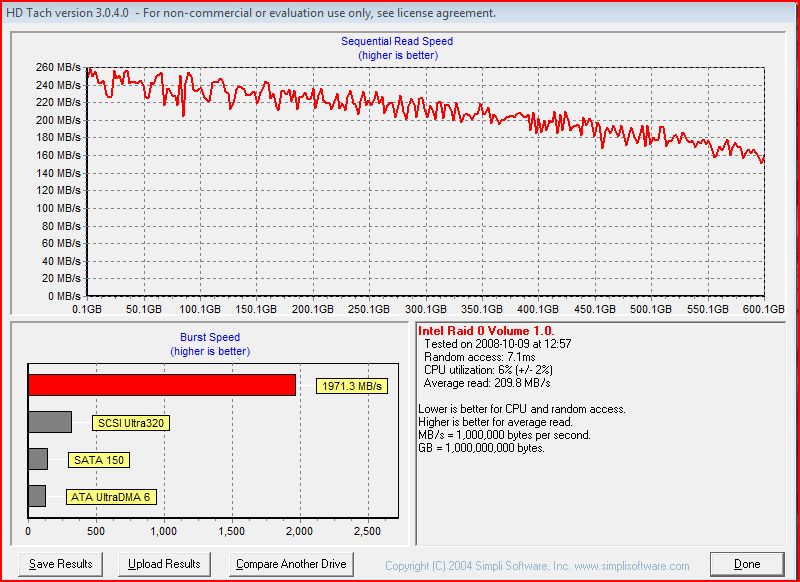Select the red burst speed bar
Viewport: 800px width, 582px height.
pos(161,385)
